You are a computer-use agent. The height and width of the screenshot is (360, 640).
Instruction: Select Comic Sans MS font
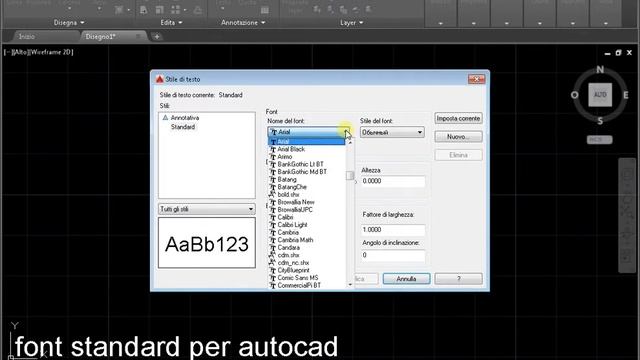point(298,278)
